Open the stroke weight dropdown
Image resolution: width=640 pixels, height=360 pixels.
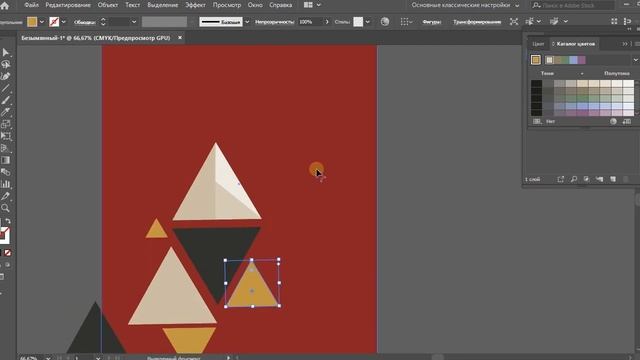click(133, 22)
